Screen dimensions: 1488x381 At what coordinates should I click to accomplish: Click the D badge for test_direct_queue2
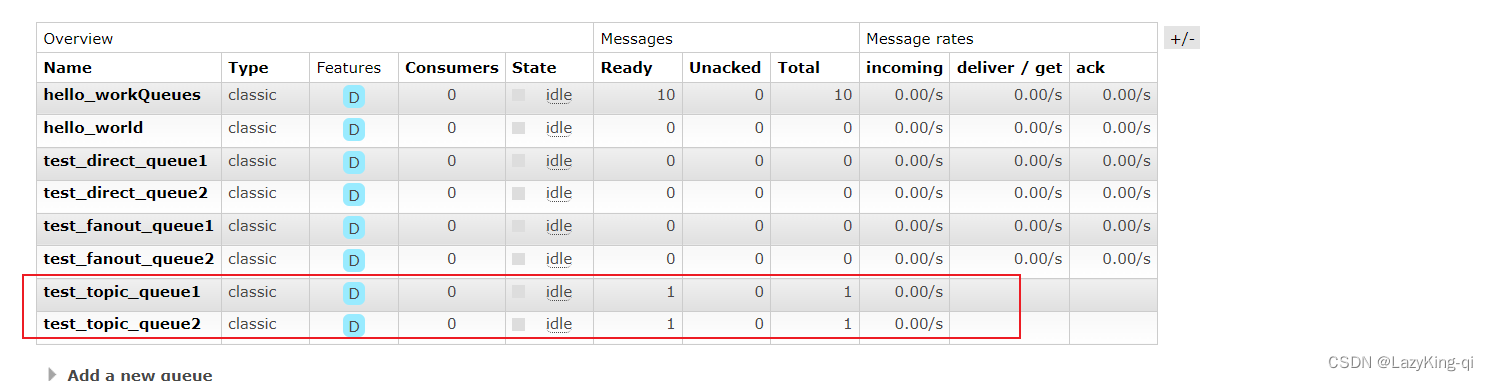pos(354,195)
